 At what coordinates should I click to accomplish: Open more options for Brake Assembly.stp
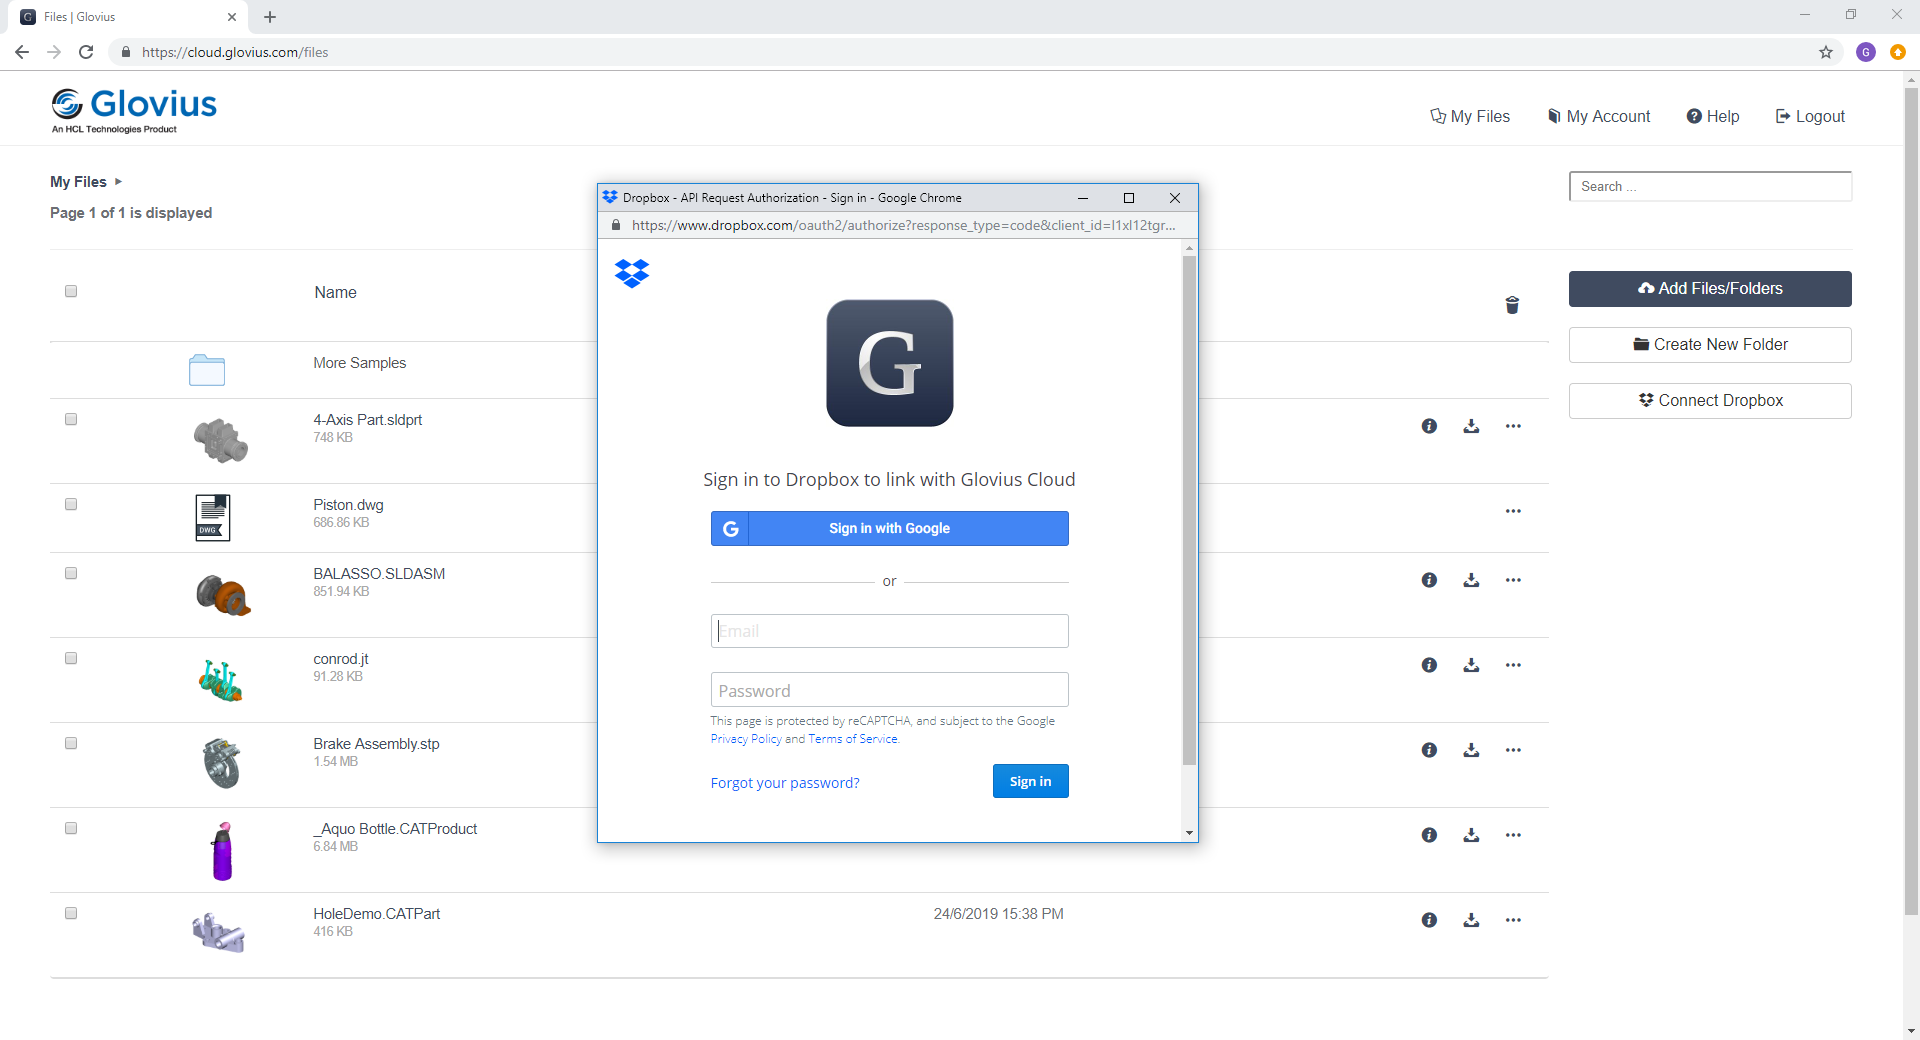click(x=1513, y=750)
